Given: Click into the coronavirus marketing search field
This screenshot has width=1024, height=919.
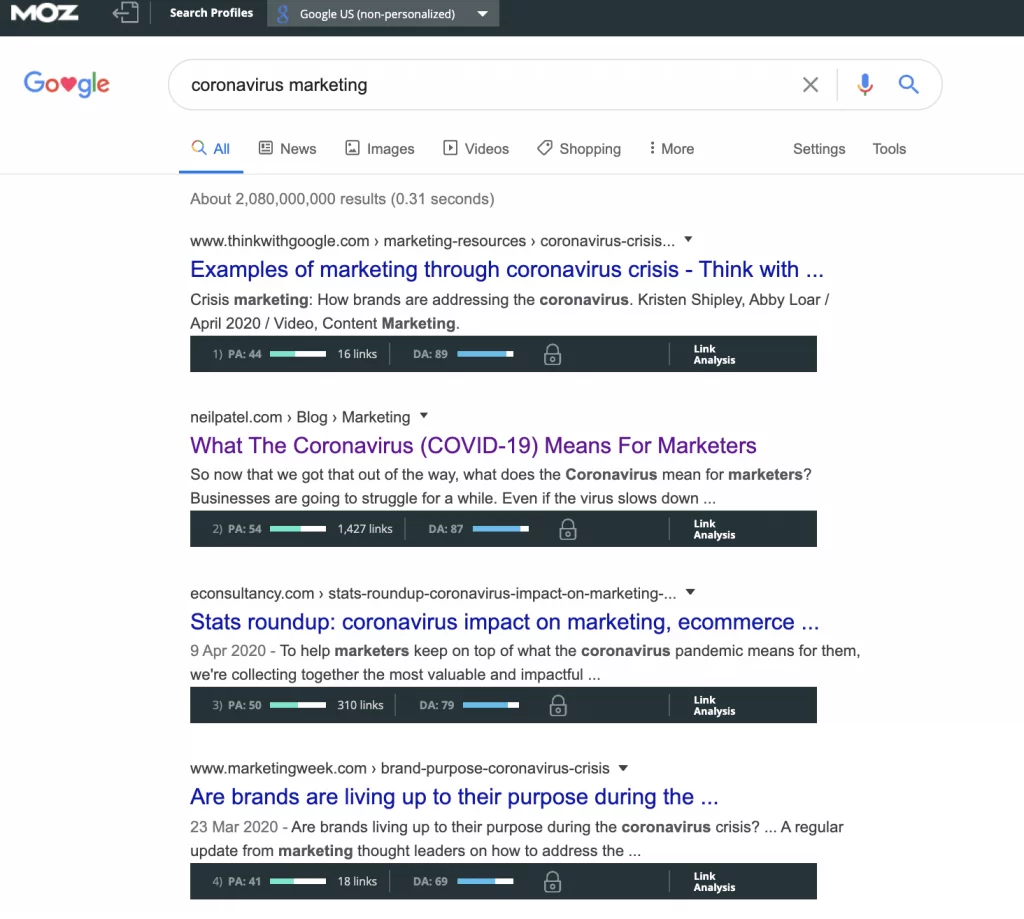Looking at the screenshot, I should (480, 85).
